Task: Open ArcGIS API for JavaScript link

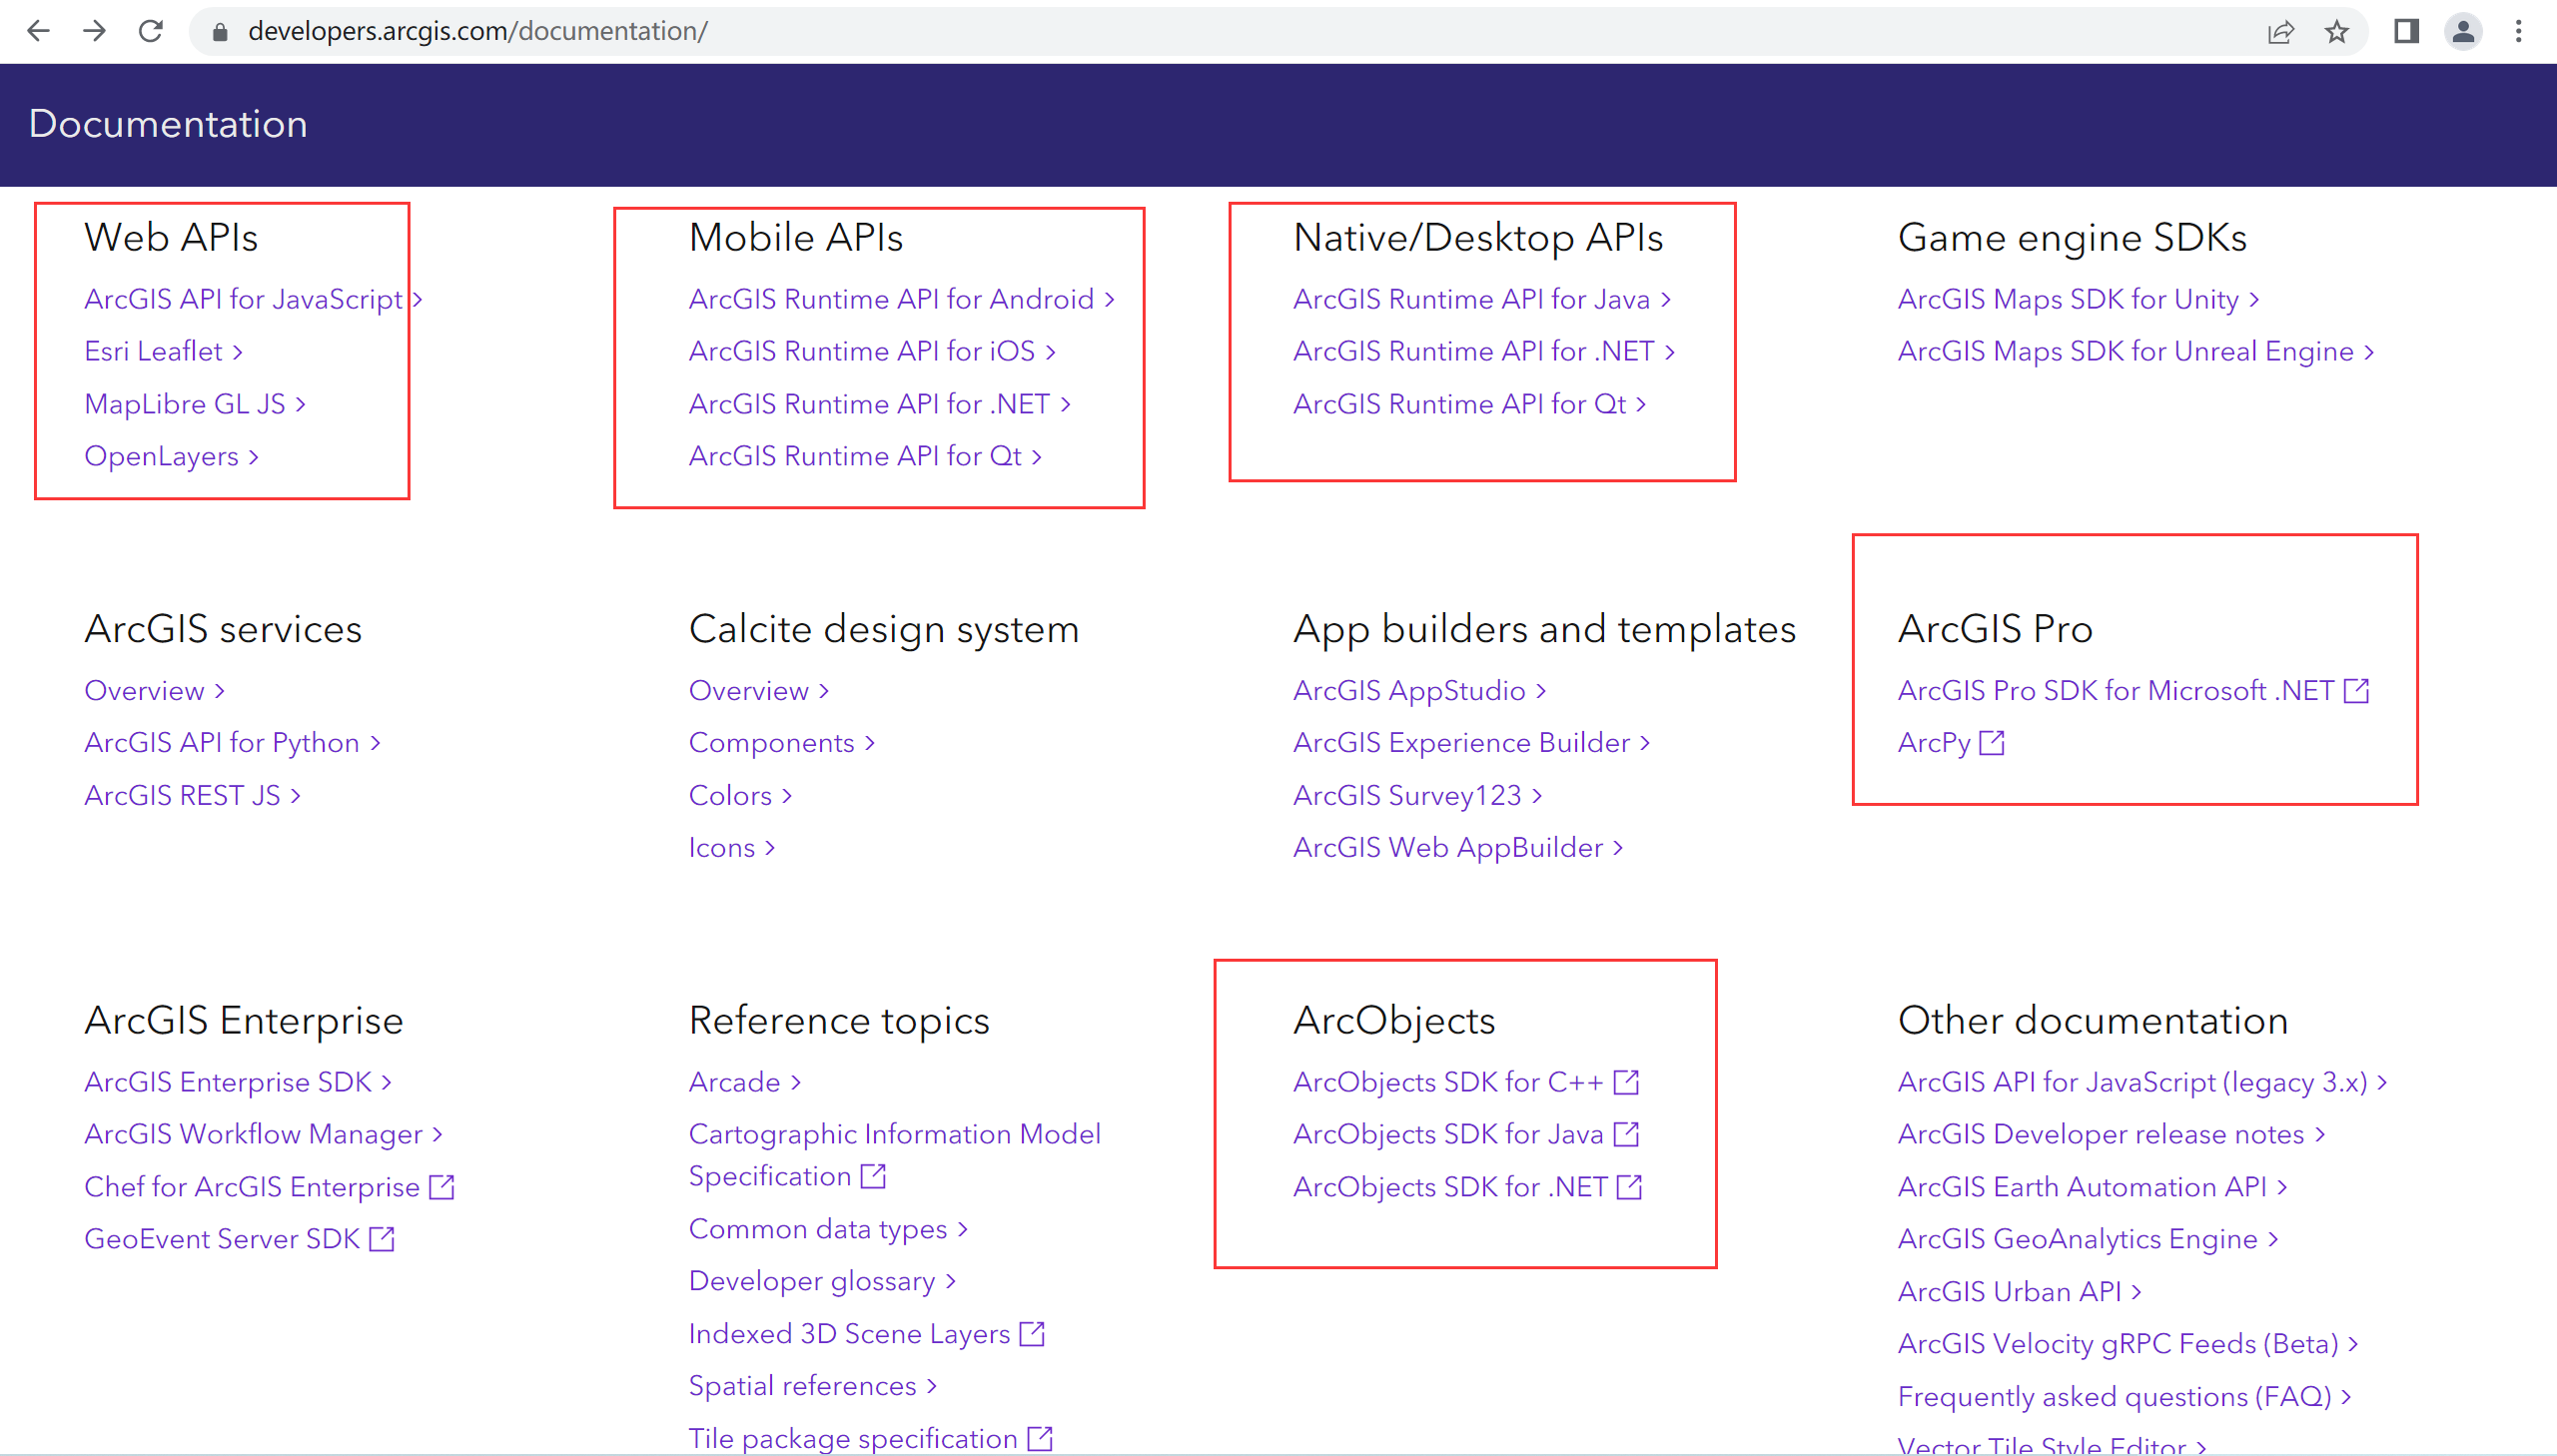Action: click(253, 299)
